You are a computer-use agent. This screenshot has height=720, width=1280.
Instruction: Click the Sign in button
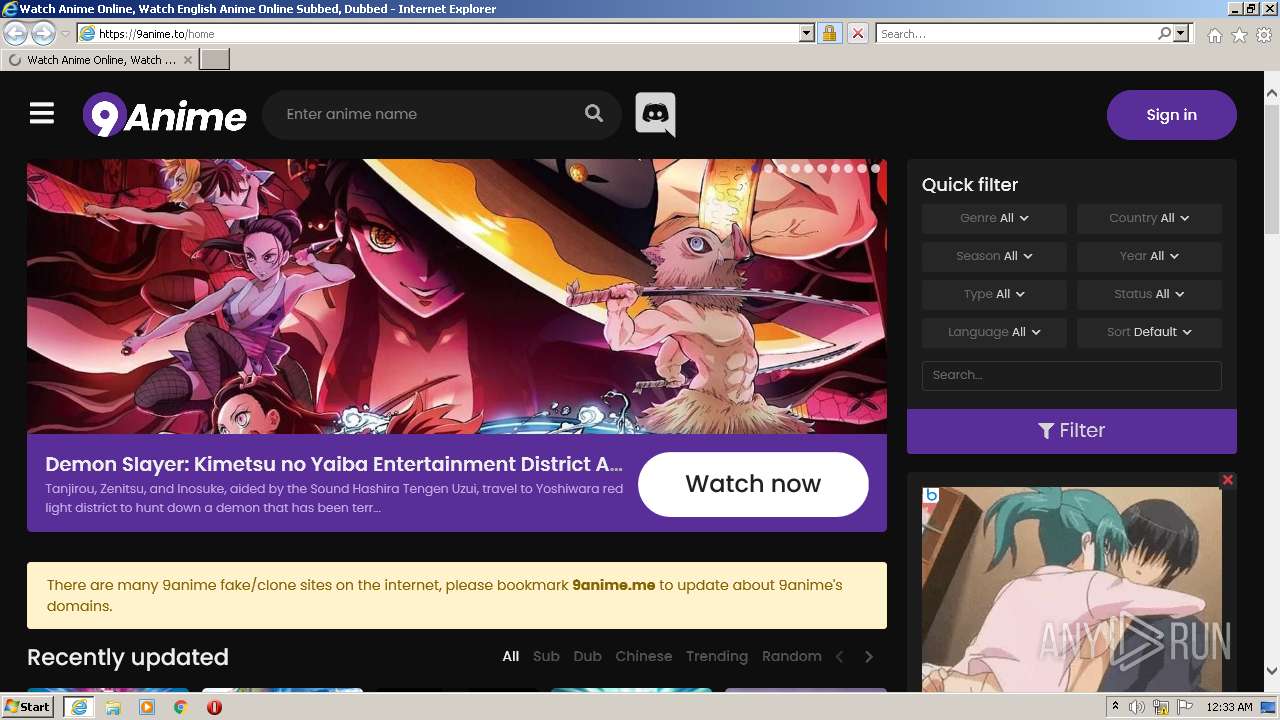point(1171,115)
